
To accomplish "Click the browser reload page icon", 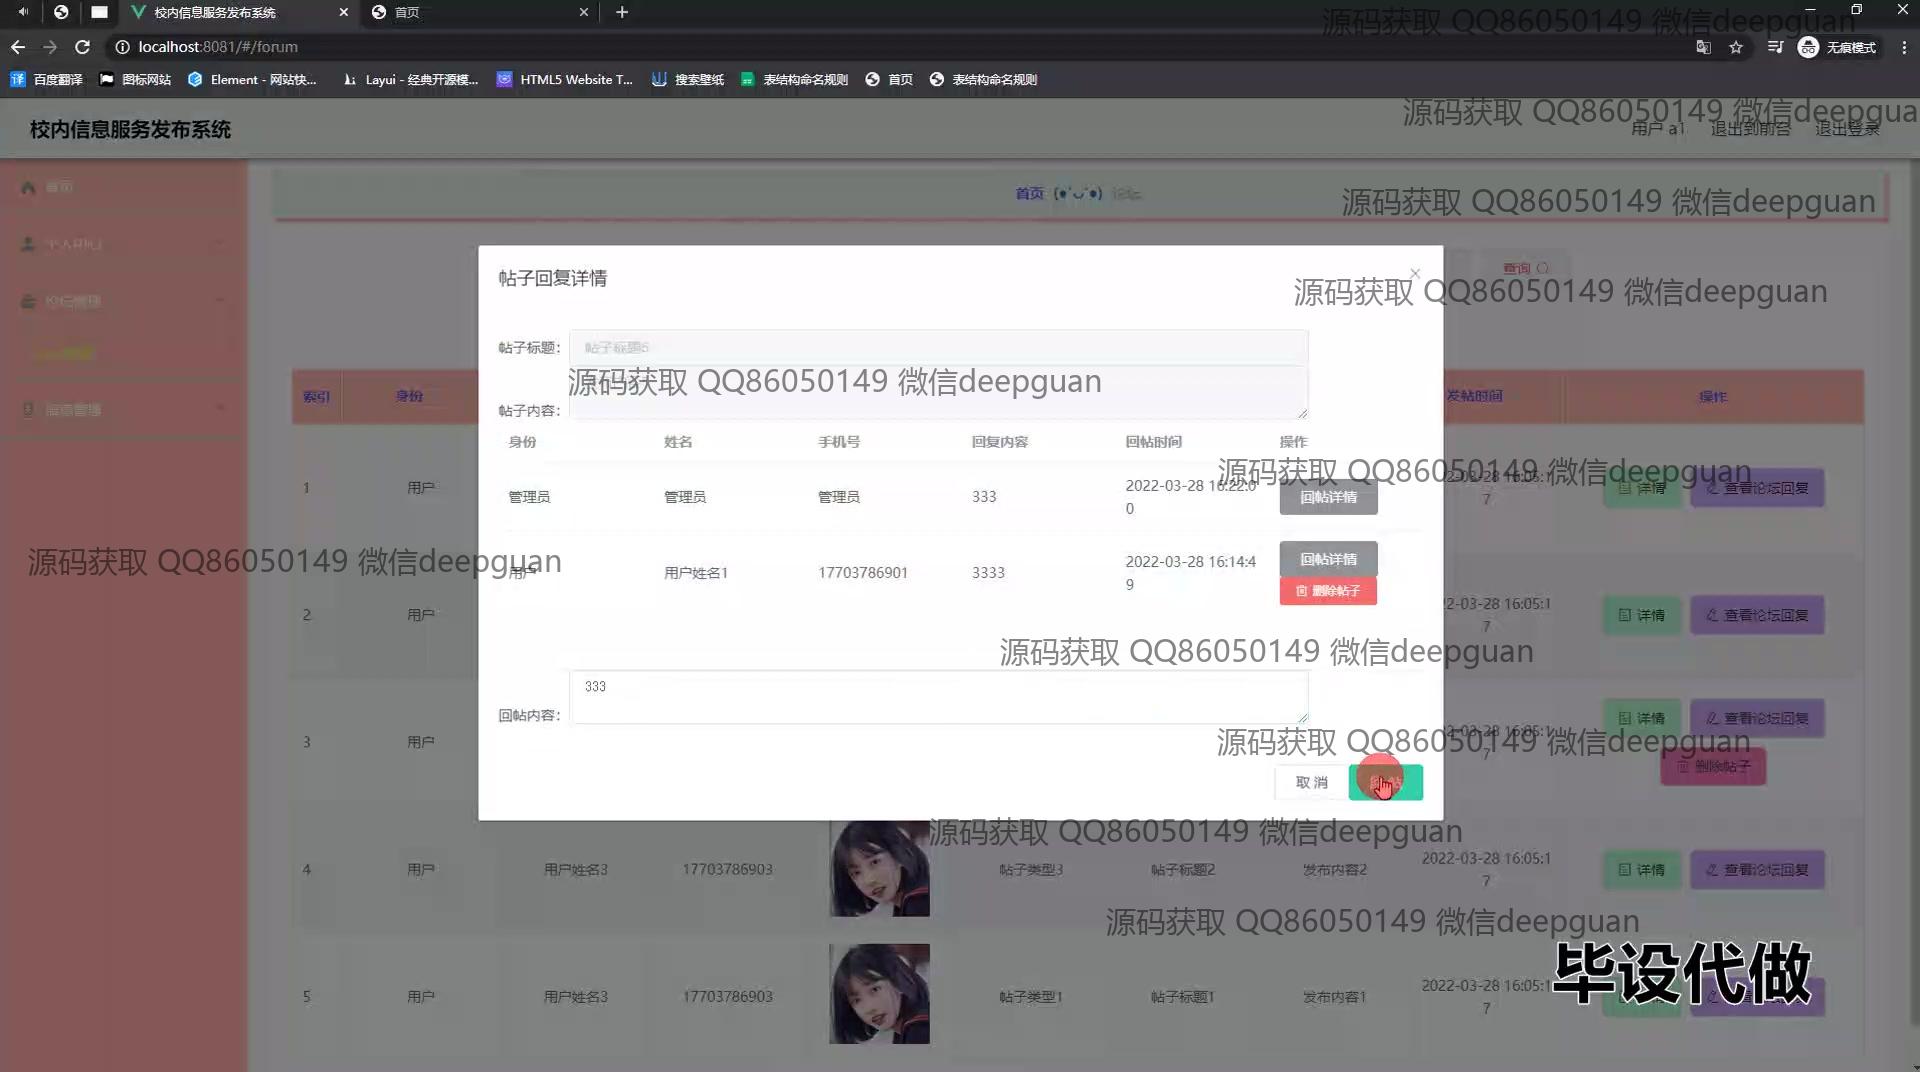I will point(82,47).
